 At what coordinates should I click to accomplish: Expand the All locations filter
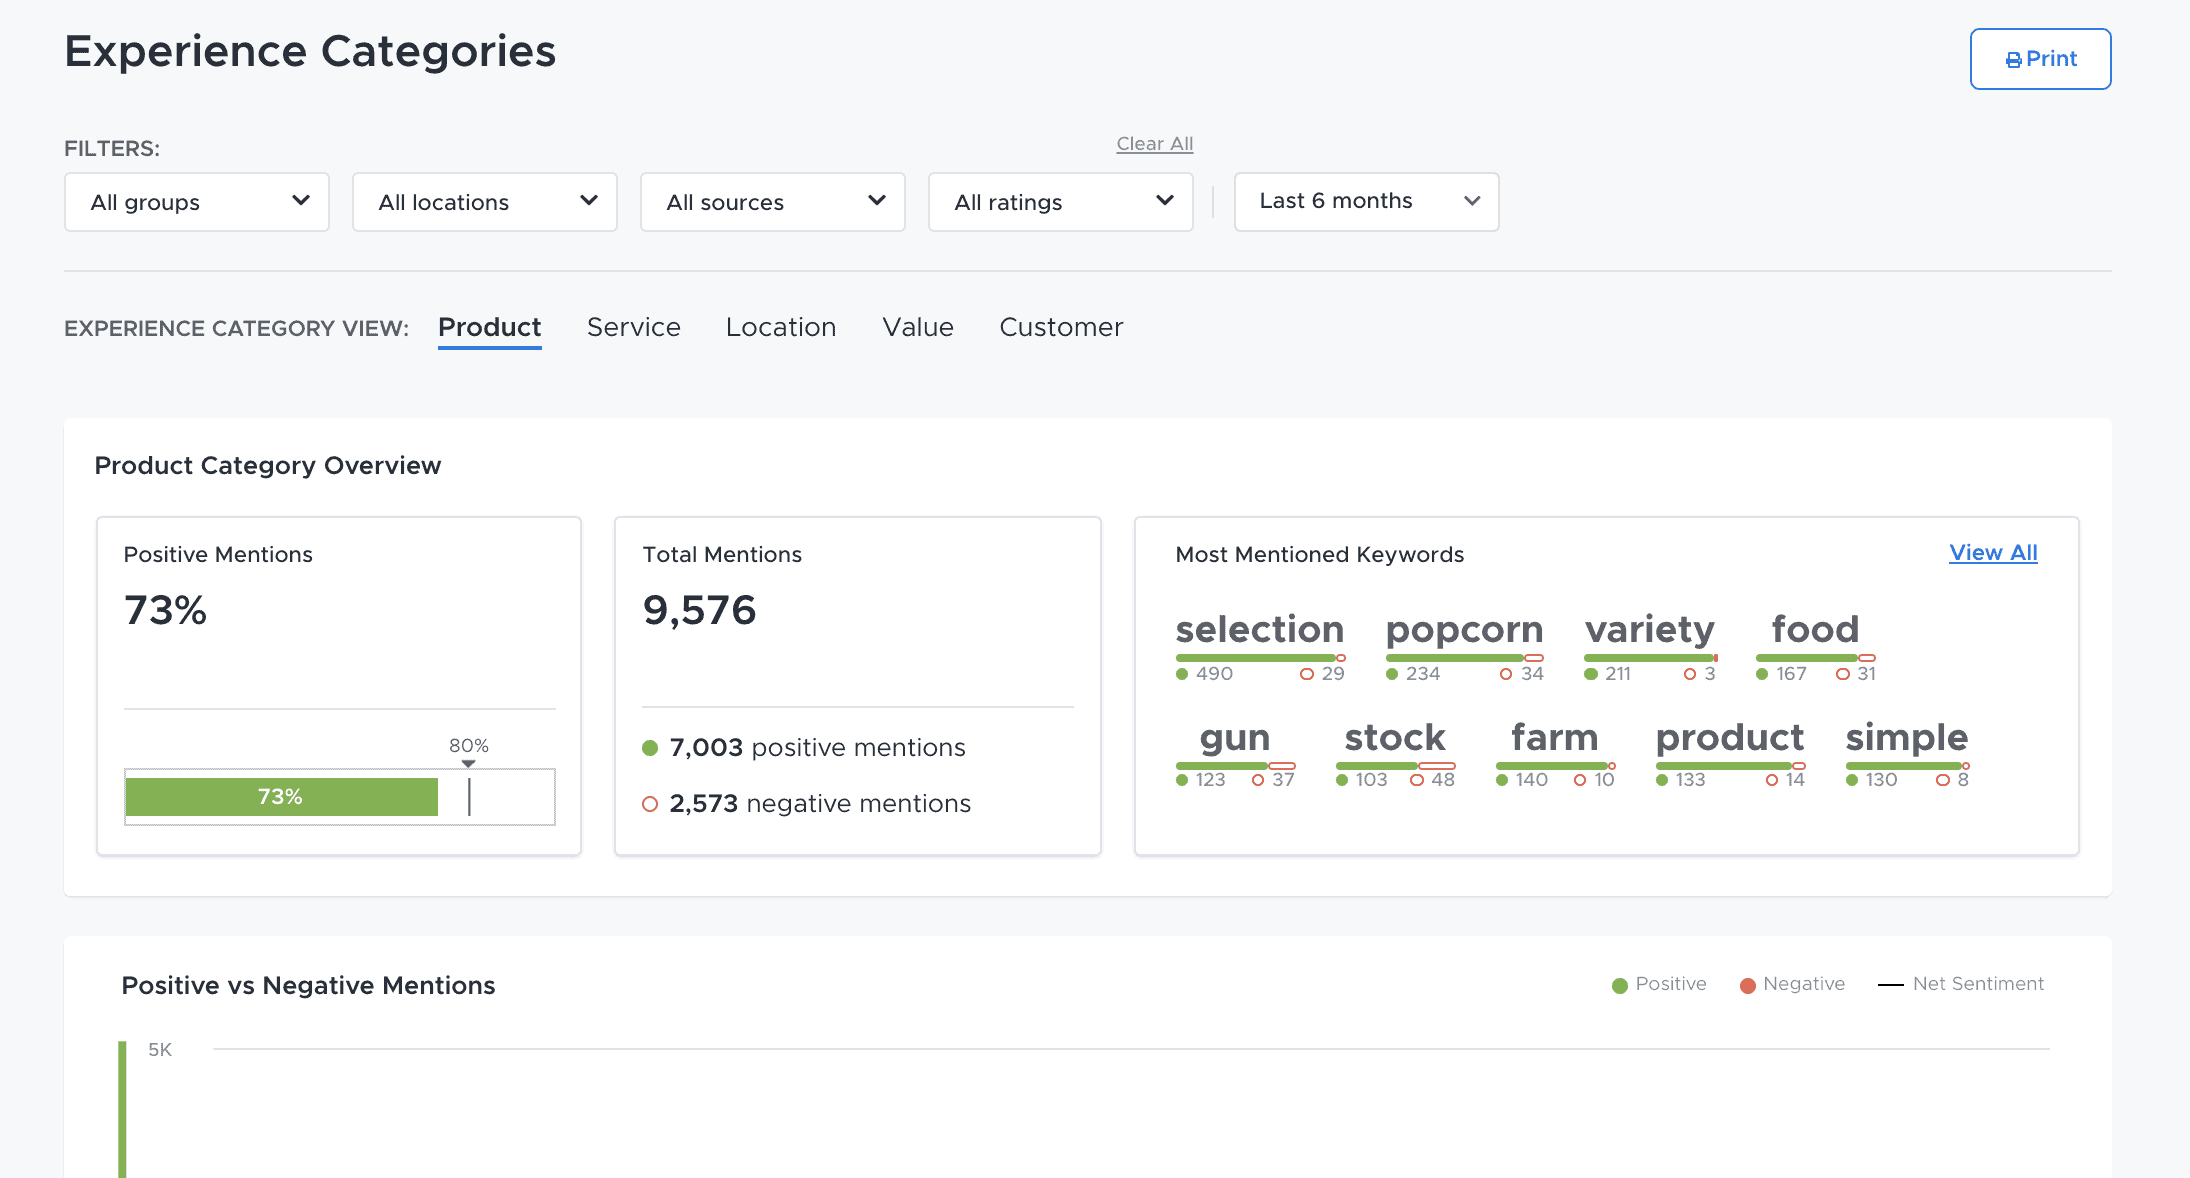pos(485,202)
